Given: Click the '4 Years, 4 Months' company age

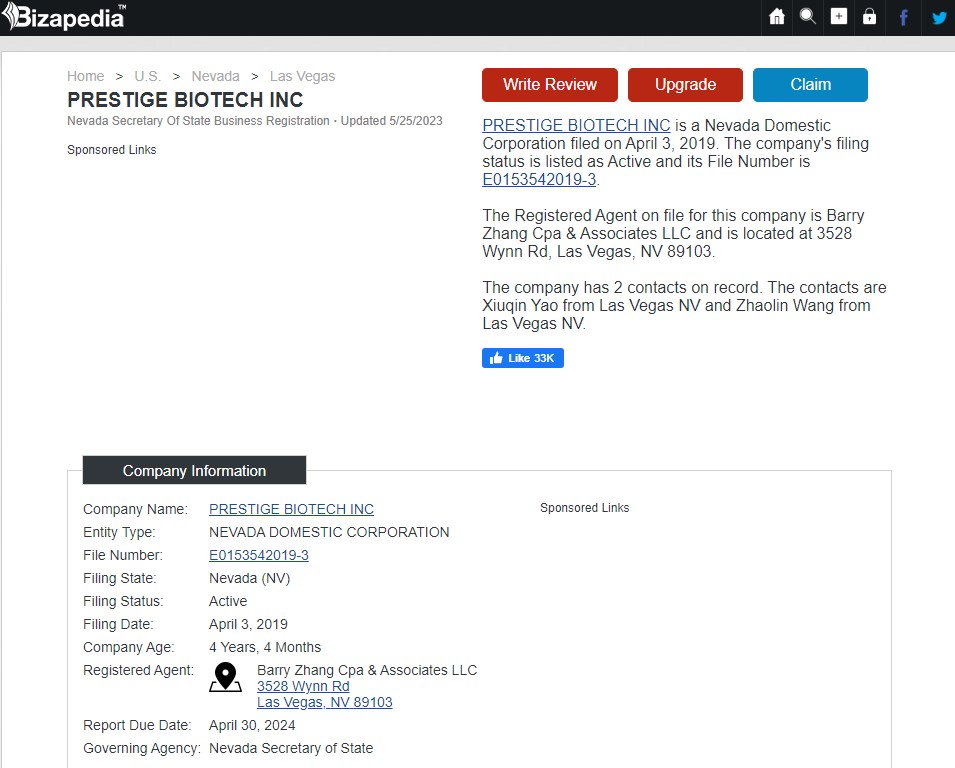Looking at the screenshot, I should [x=265, y=647].
